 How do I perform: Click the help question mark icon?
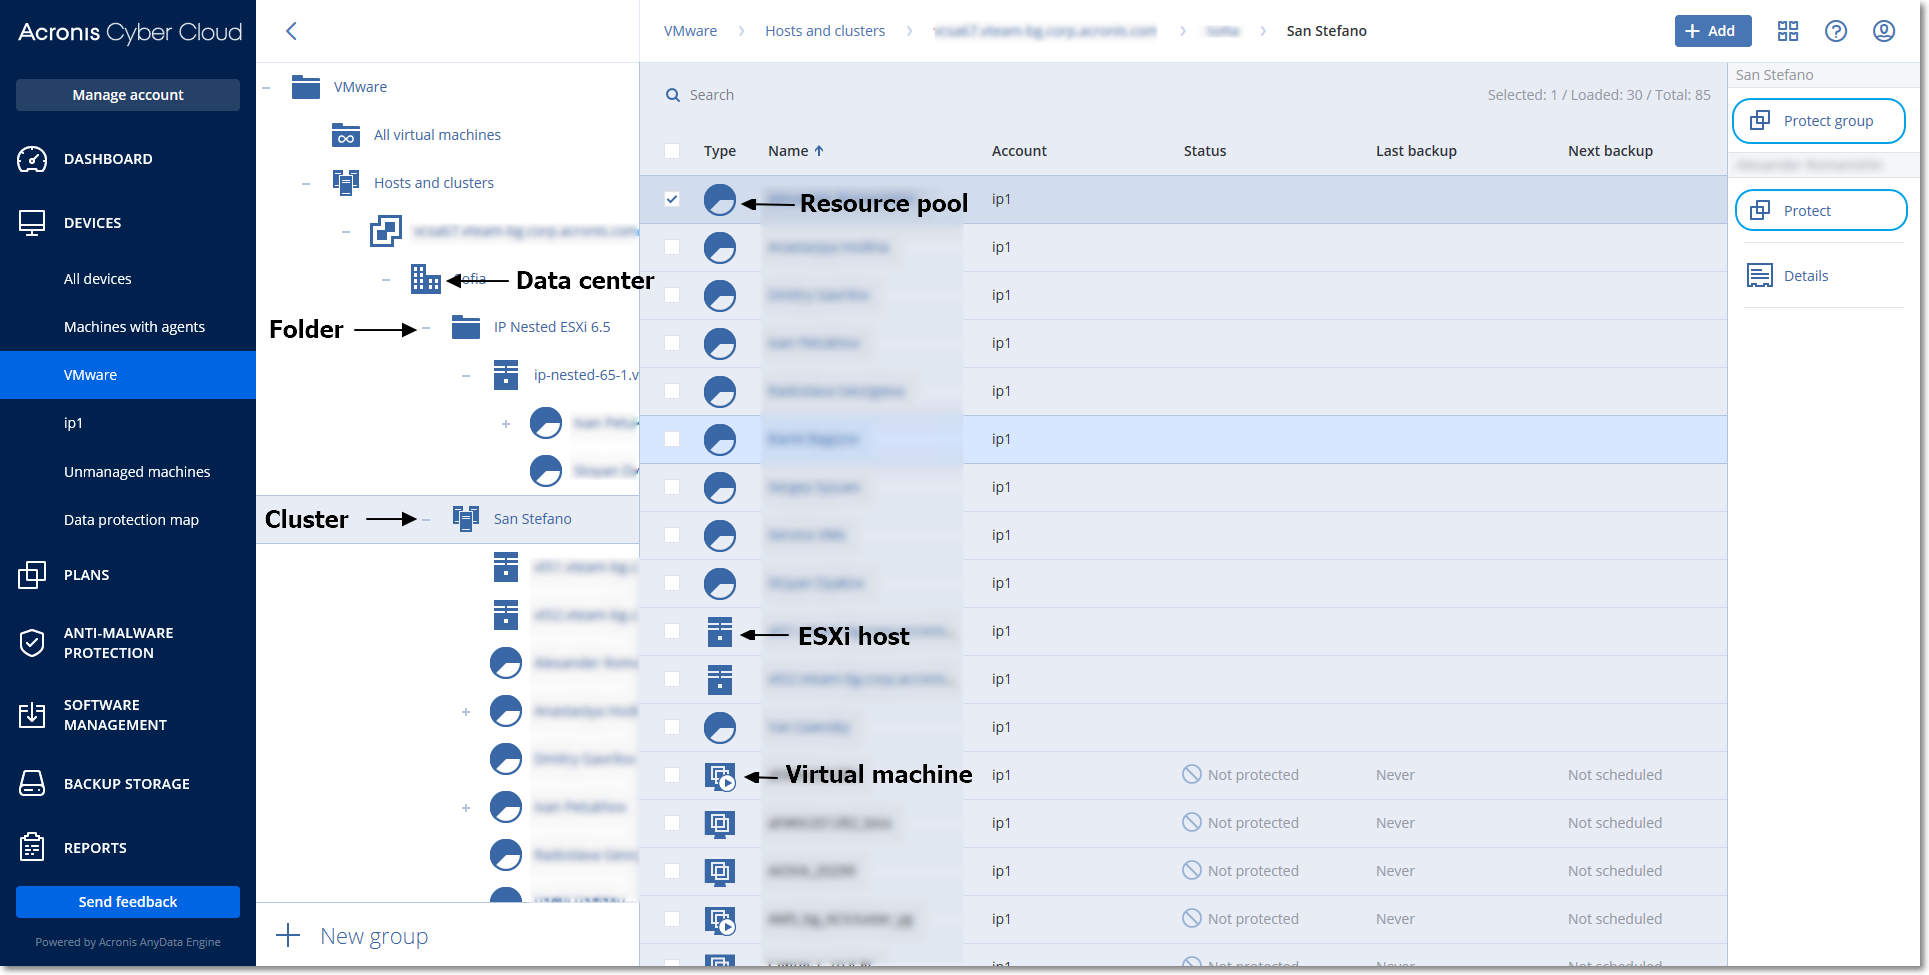pyautogui.click(x=1835, y=31)
